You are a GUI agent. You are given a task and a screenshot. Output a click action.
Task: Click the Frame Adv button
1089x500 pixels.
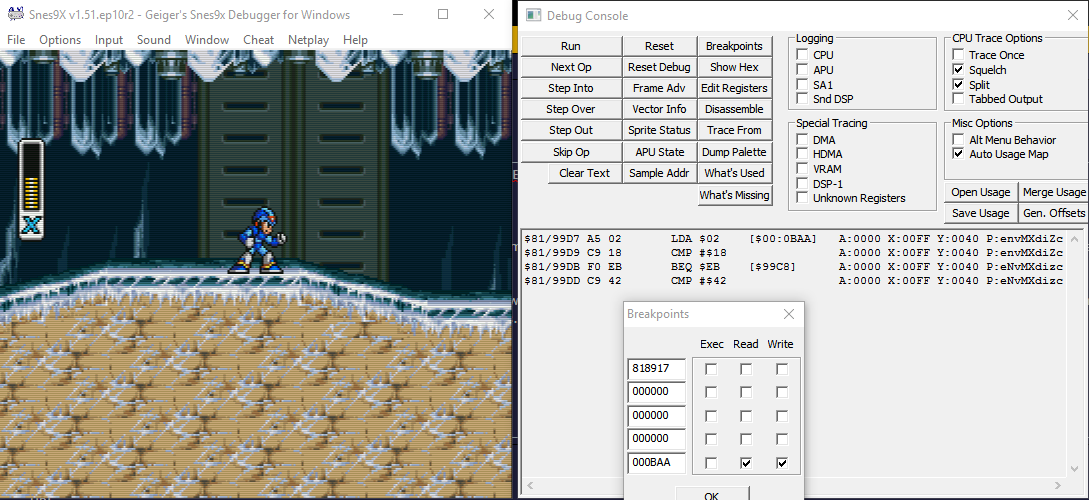pyautogui.click(x=659, y=88)
